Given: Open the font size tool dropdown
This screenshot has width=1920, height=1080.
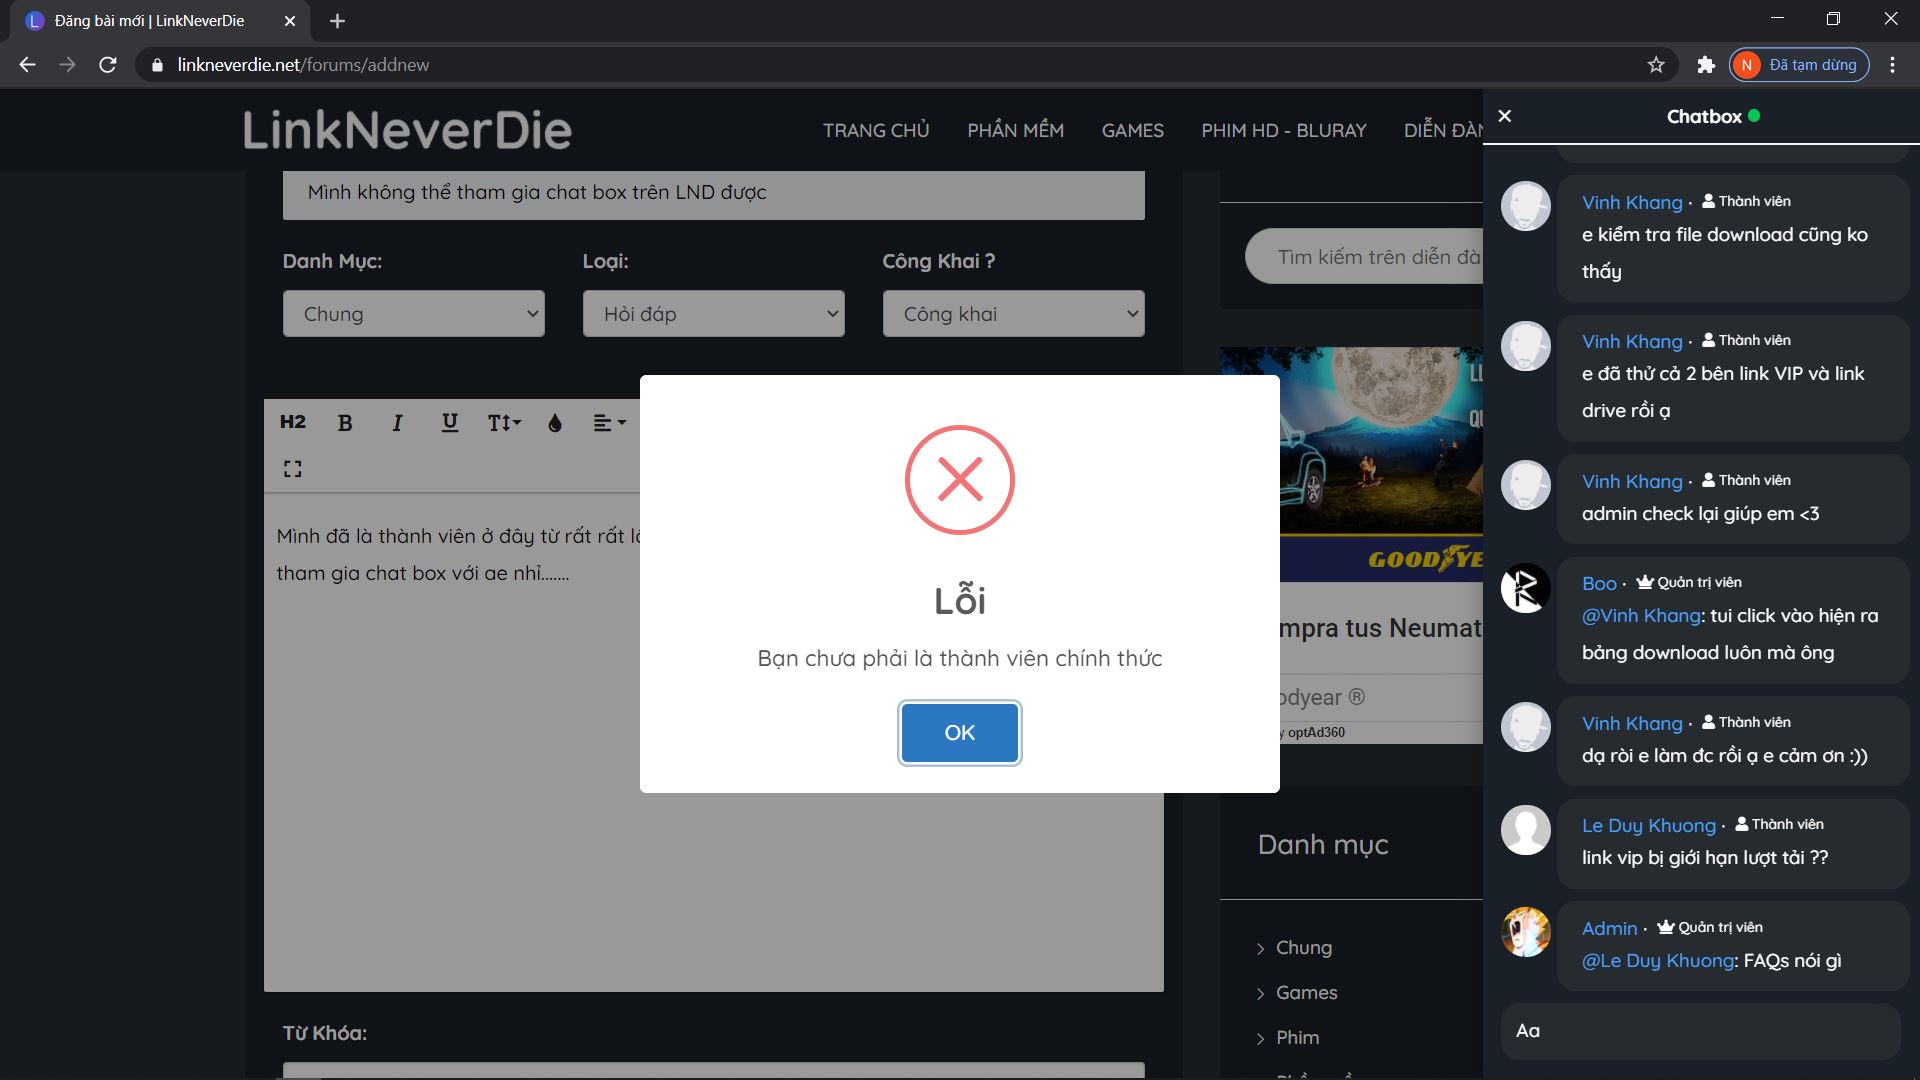Looking at the screenshot, I should coord(504,423).
